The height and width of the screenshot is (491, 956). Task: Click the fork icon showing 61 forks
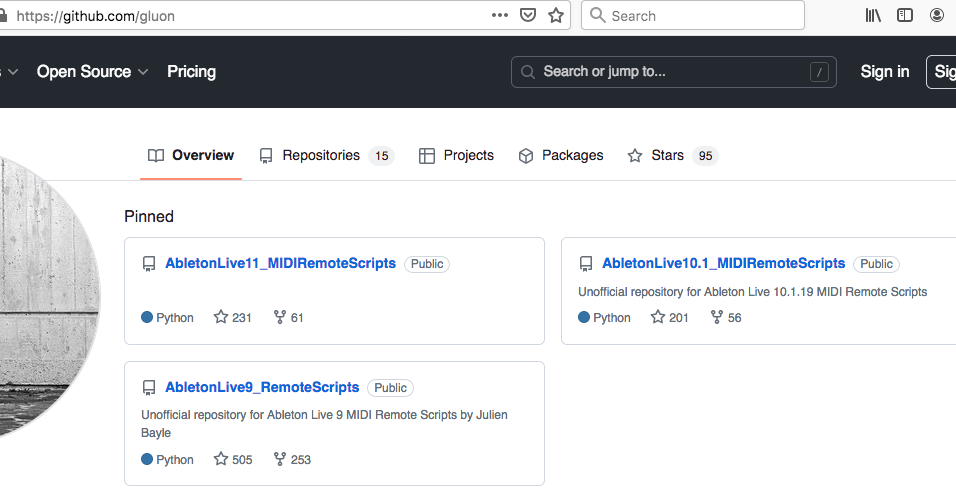pyautogui.click(x=280, y=317)
